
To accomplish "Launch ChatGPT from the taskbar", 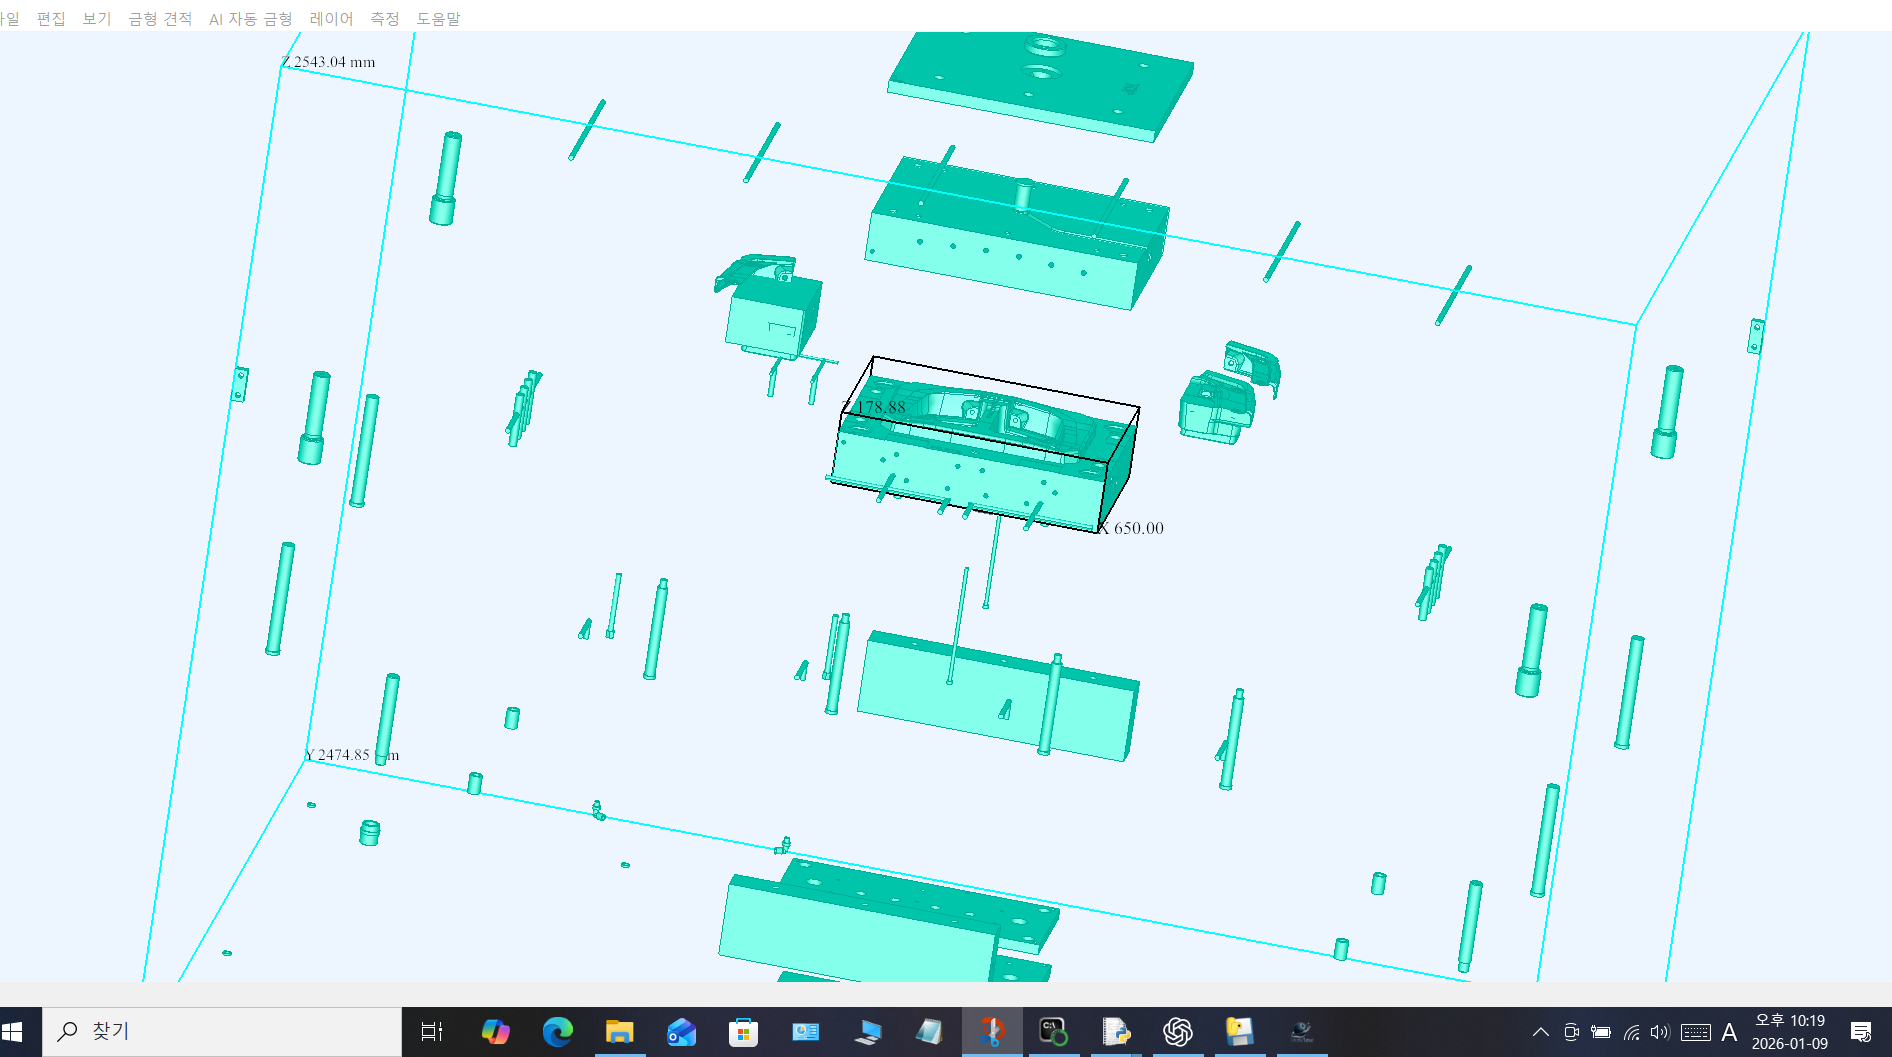I will (1178, 1031).
